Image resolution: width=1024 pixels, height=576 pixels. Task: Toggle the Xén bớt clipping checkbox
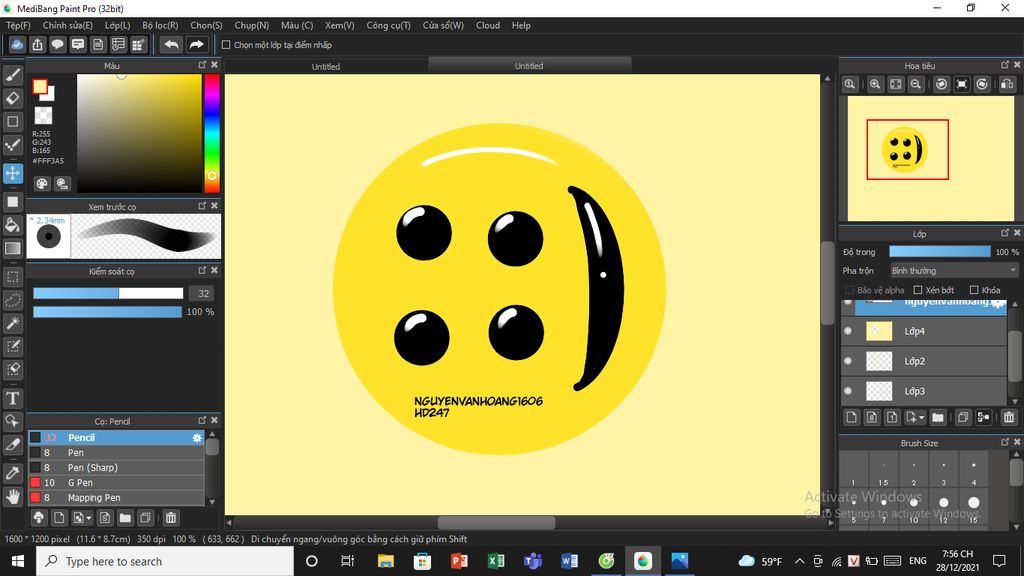(918, 290)
